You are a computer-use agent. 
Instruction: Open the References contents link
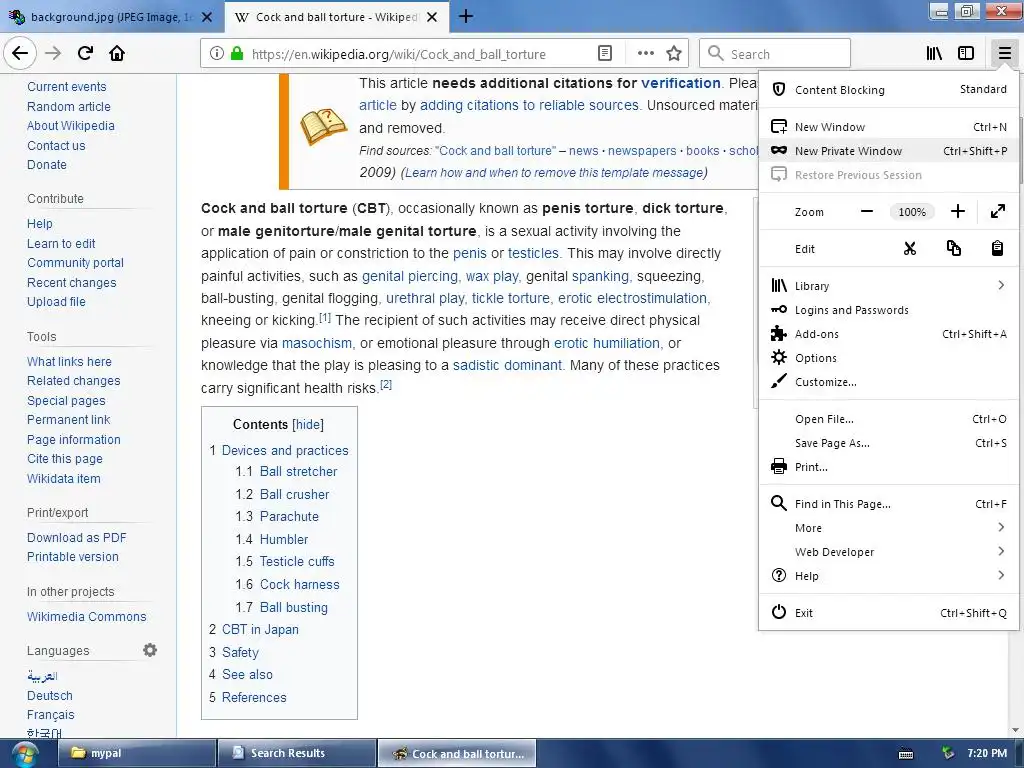point(254,697)
